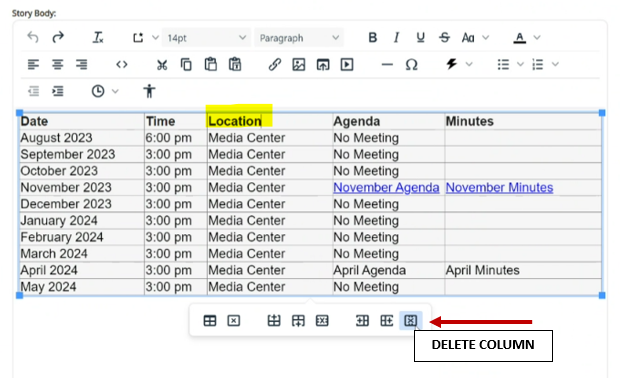The height and width of the screenshot is (378, 626).
Task: Click the insert template icon
Action: pos(138,38)
